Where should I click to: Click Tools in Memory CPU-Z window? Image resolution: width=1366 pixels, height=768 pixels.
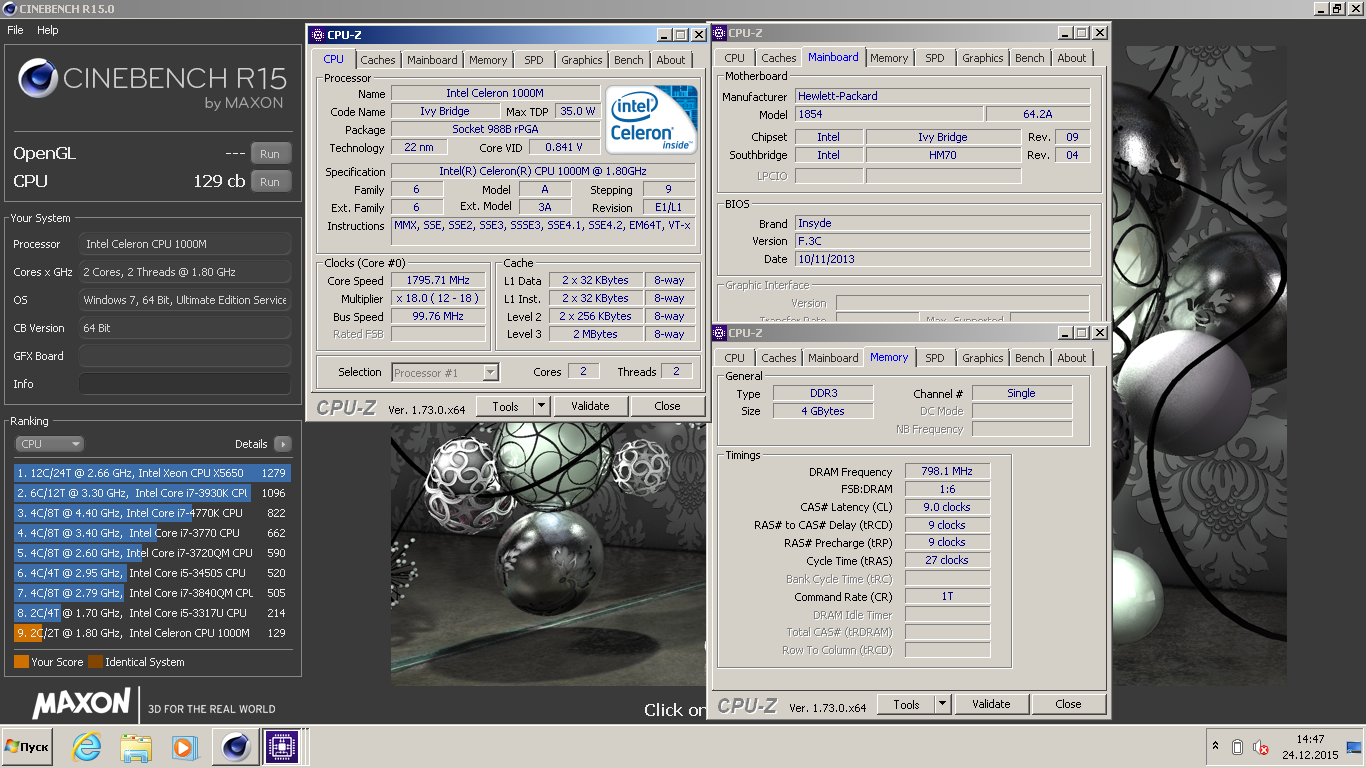click(x=906, y=704)
